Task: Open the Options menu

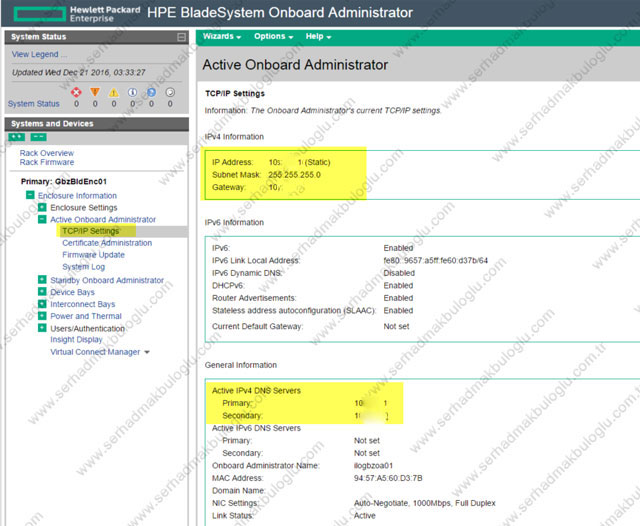Action: (273, 37)
